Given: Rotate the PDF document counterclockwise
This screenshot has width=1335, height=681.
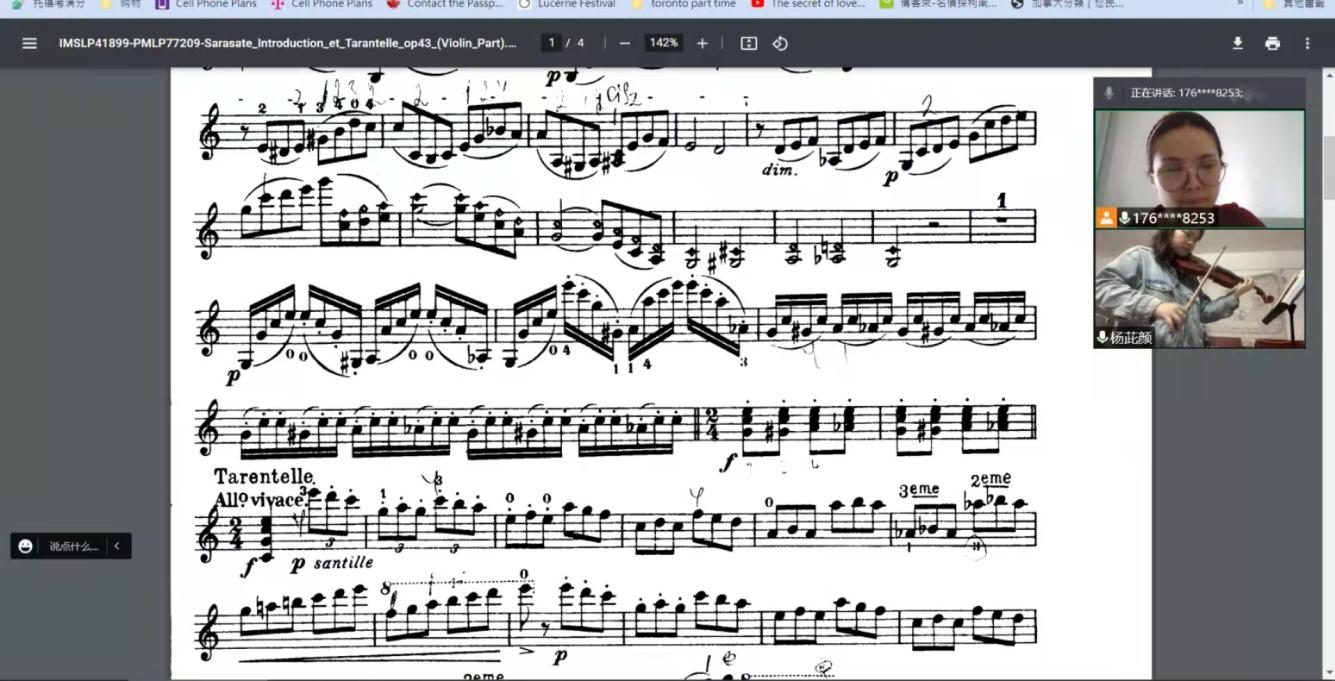Looking at the screenshot, I should [x=781, y=43].
